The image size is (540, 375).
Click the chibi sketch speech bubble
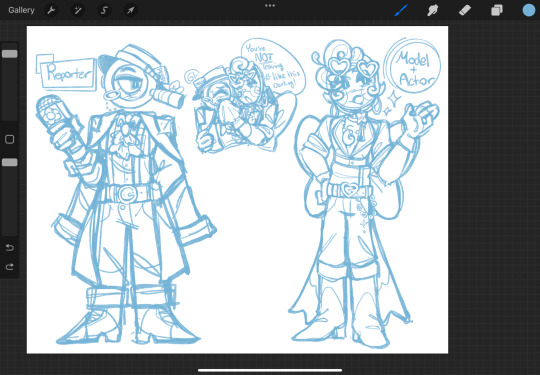click(271, 68)
